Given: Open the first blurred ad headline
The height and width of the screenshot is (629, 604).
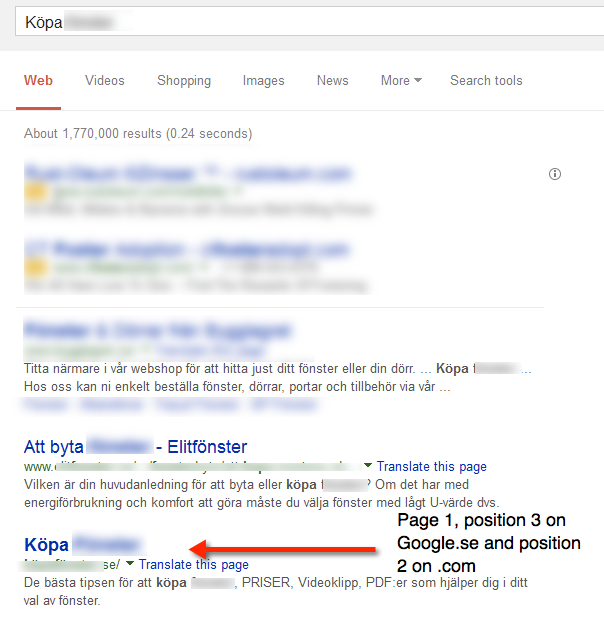Looking at the screenshot, I should click(x=188, y=173).
